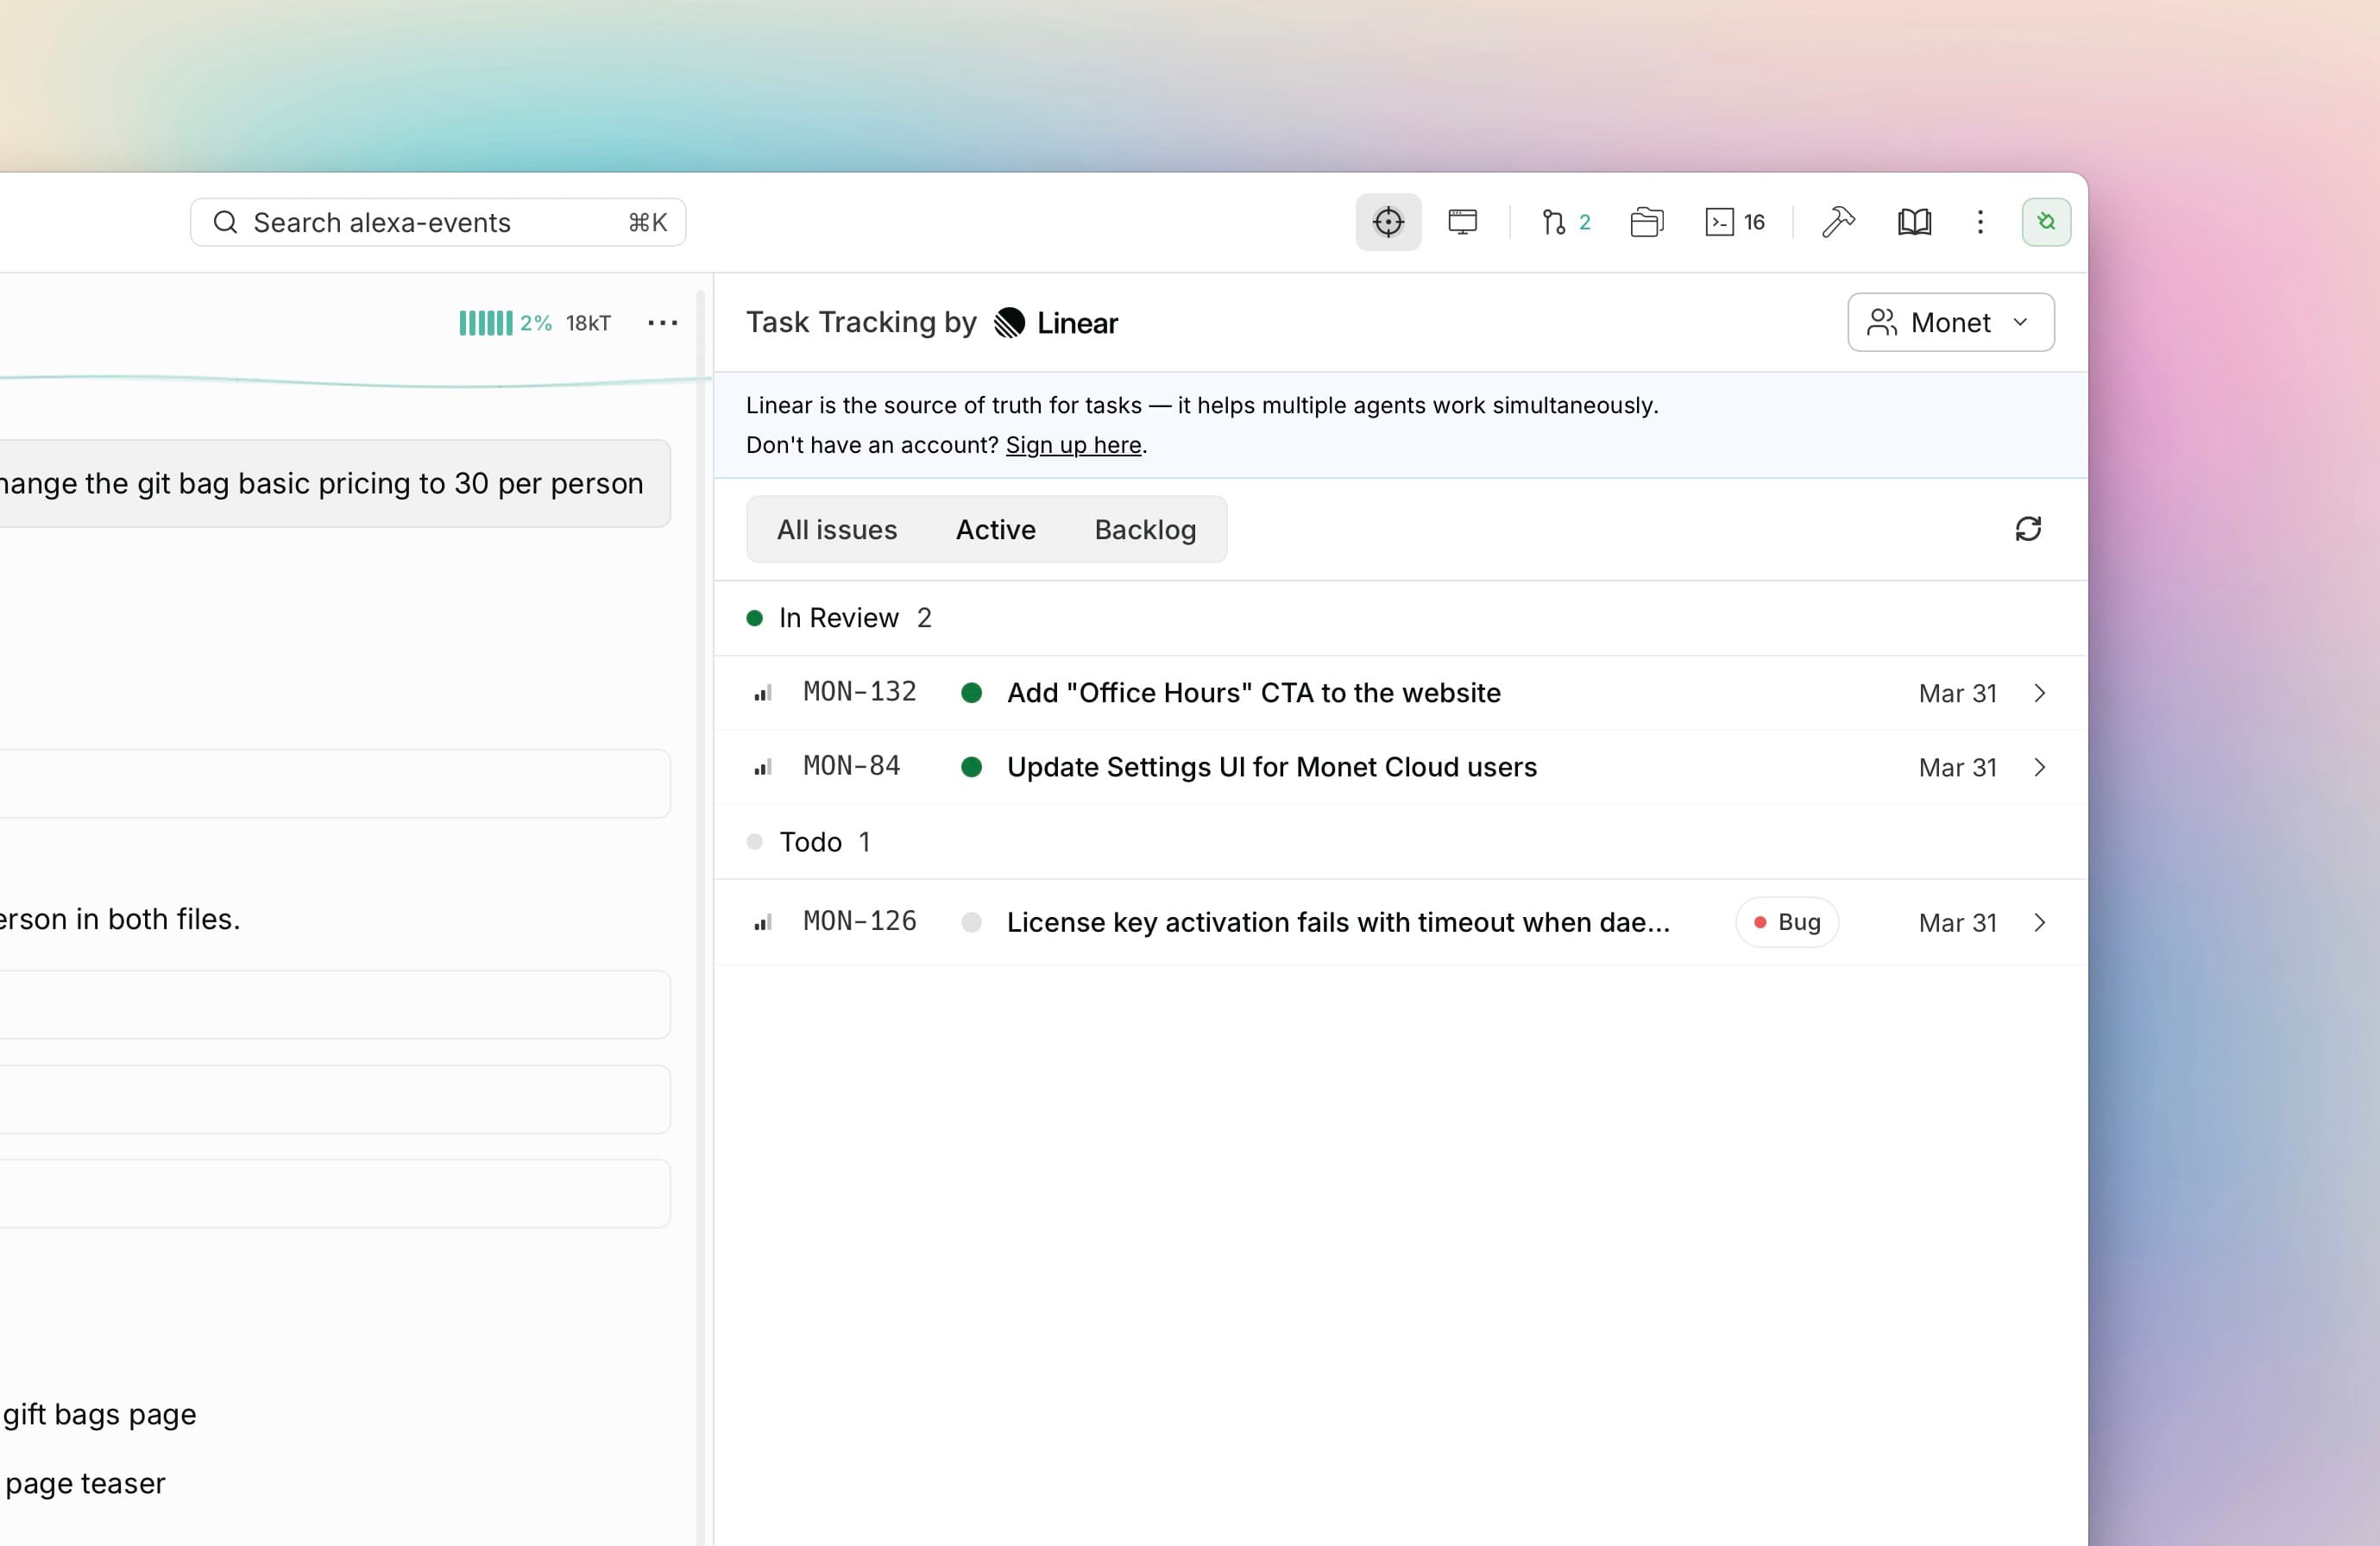This screenshot has height=1546, width=2380.
Task: Open the book documentation icon
Action: coord(1913,222)
